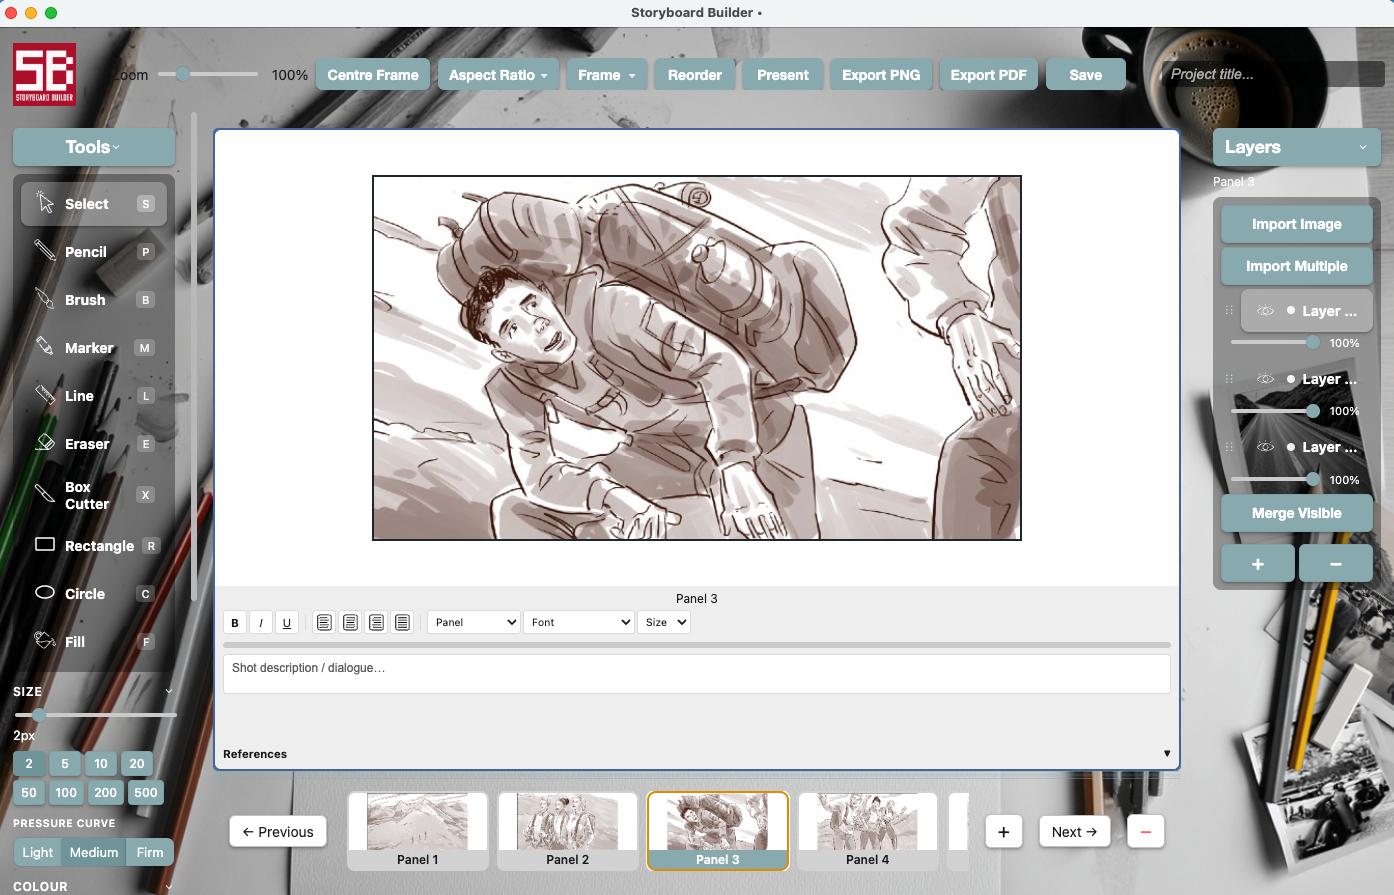Click the Export PDF button
Image resolution: width=1394 pixels, height=895 pixels.
(988, 74)
